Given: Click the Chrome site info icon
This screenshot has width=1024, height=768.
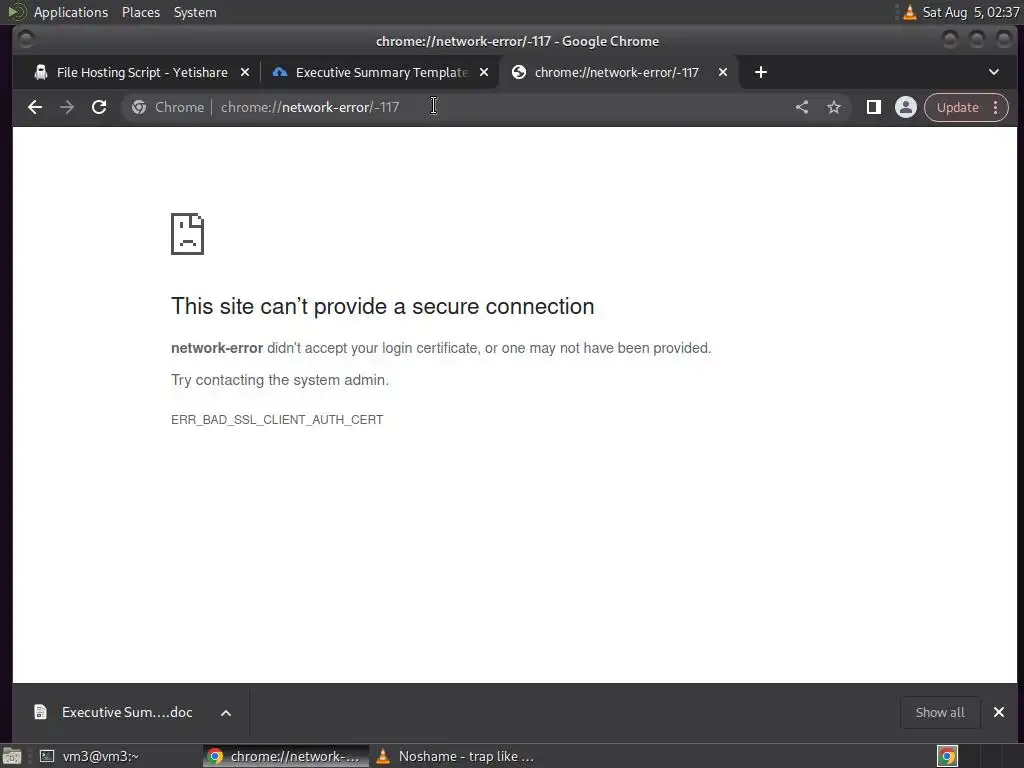Looking at the screenshot, I should point(138,107).
